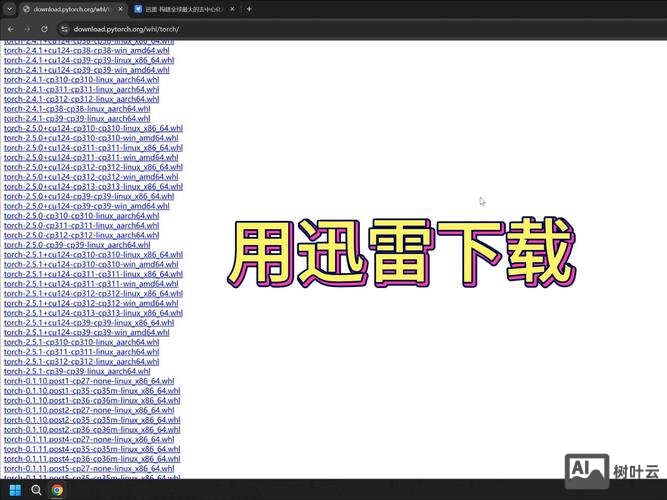
Task: Open torch-0.1.11.post4-cp36-cp36m-linux_x86_64.whl
Action: tap(92, 459)
